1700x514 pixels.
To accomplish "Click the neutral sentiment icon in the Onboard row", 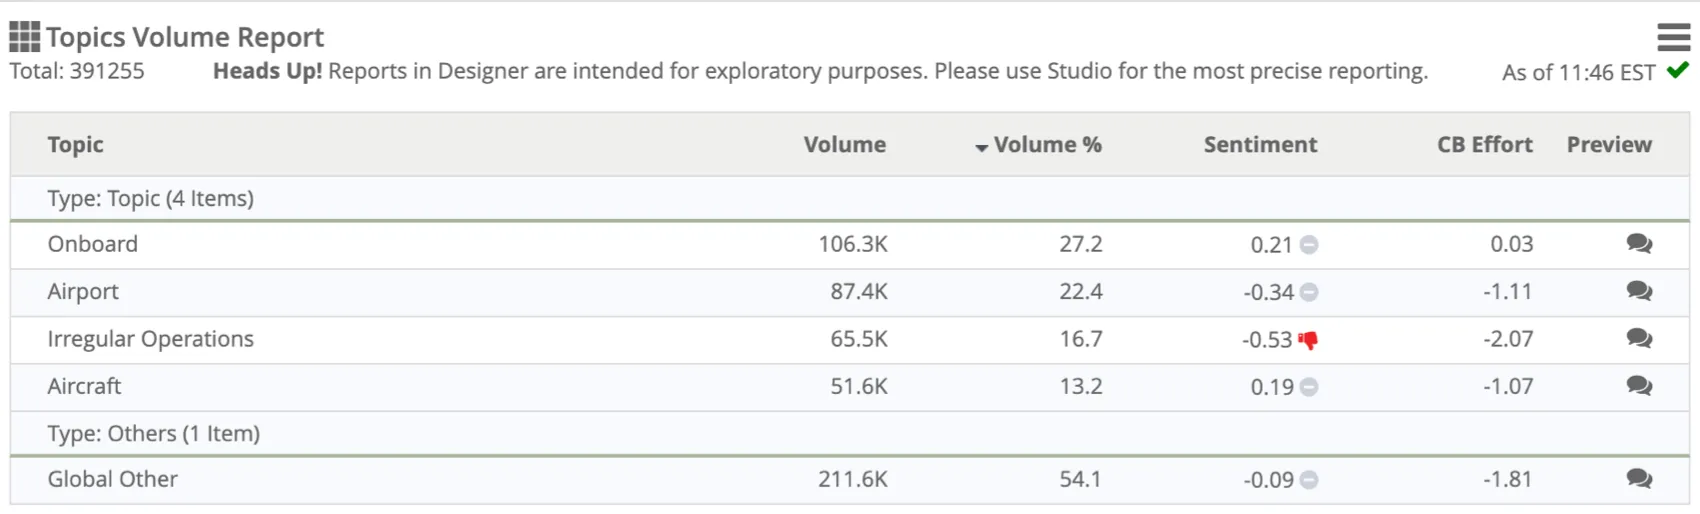I will [x=1309, y=244].
